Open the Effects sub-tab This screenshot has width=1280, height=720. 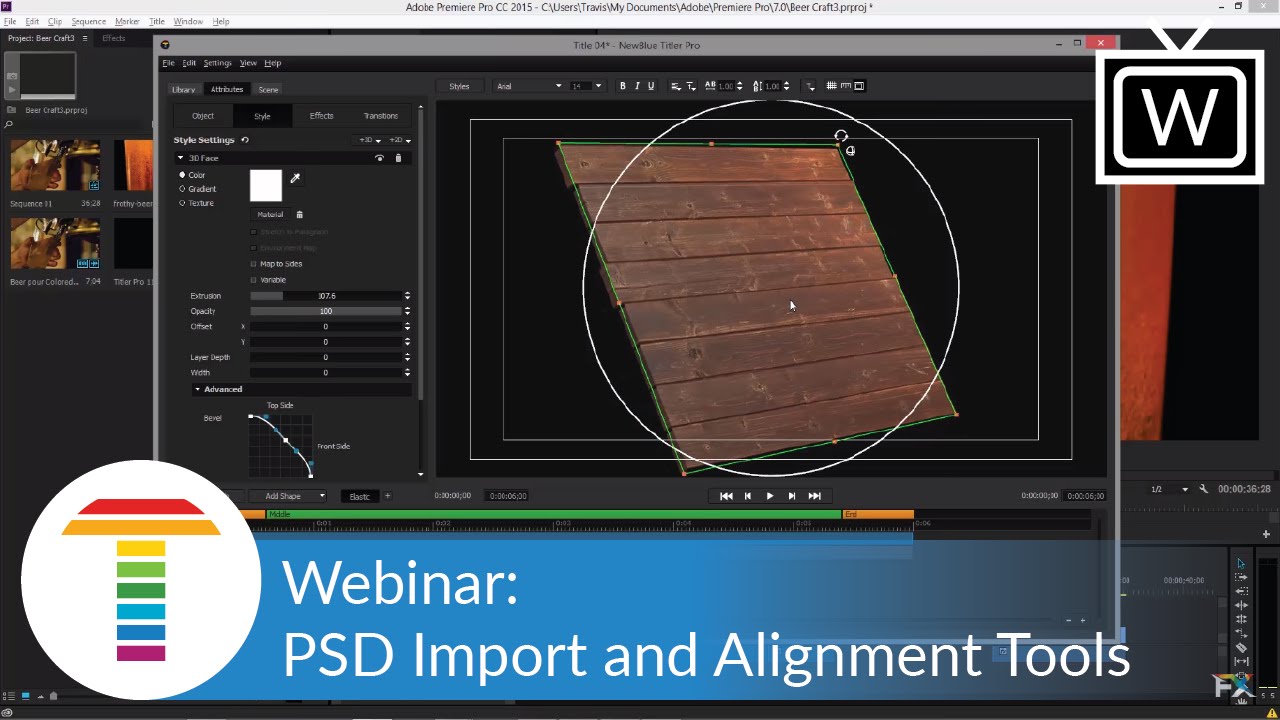(321, 116)
